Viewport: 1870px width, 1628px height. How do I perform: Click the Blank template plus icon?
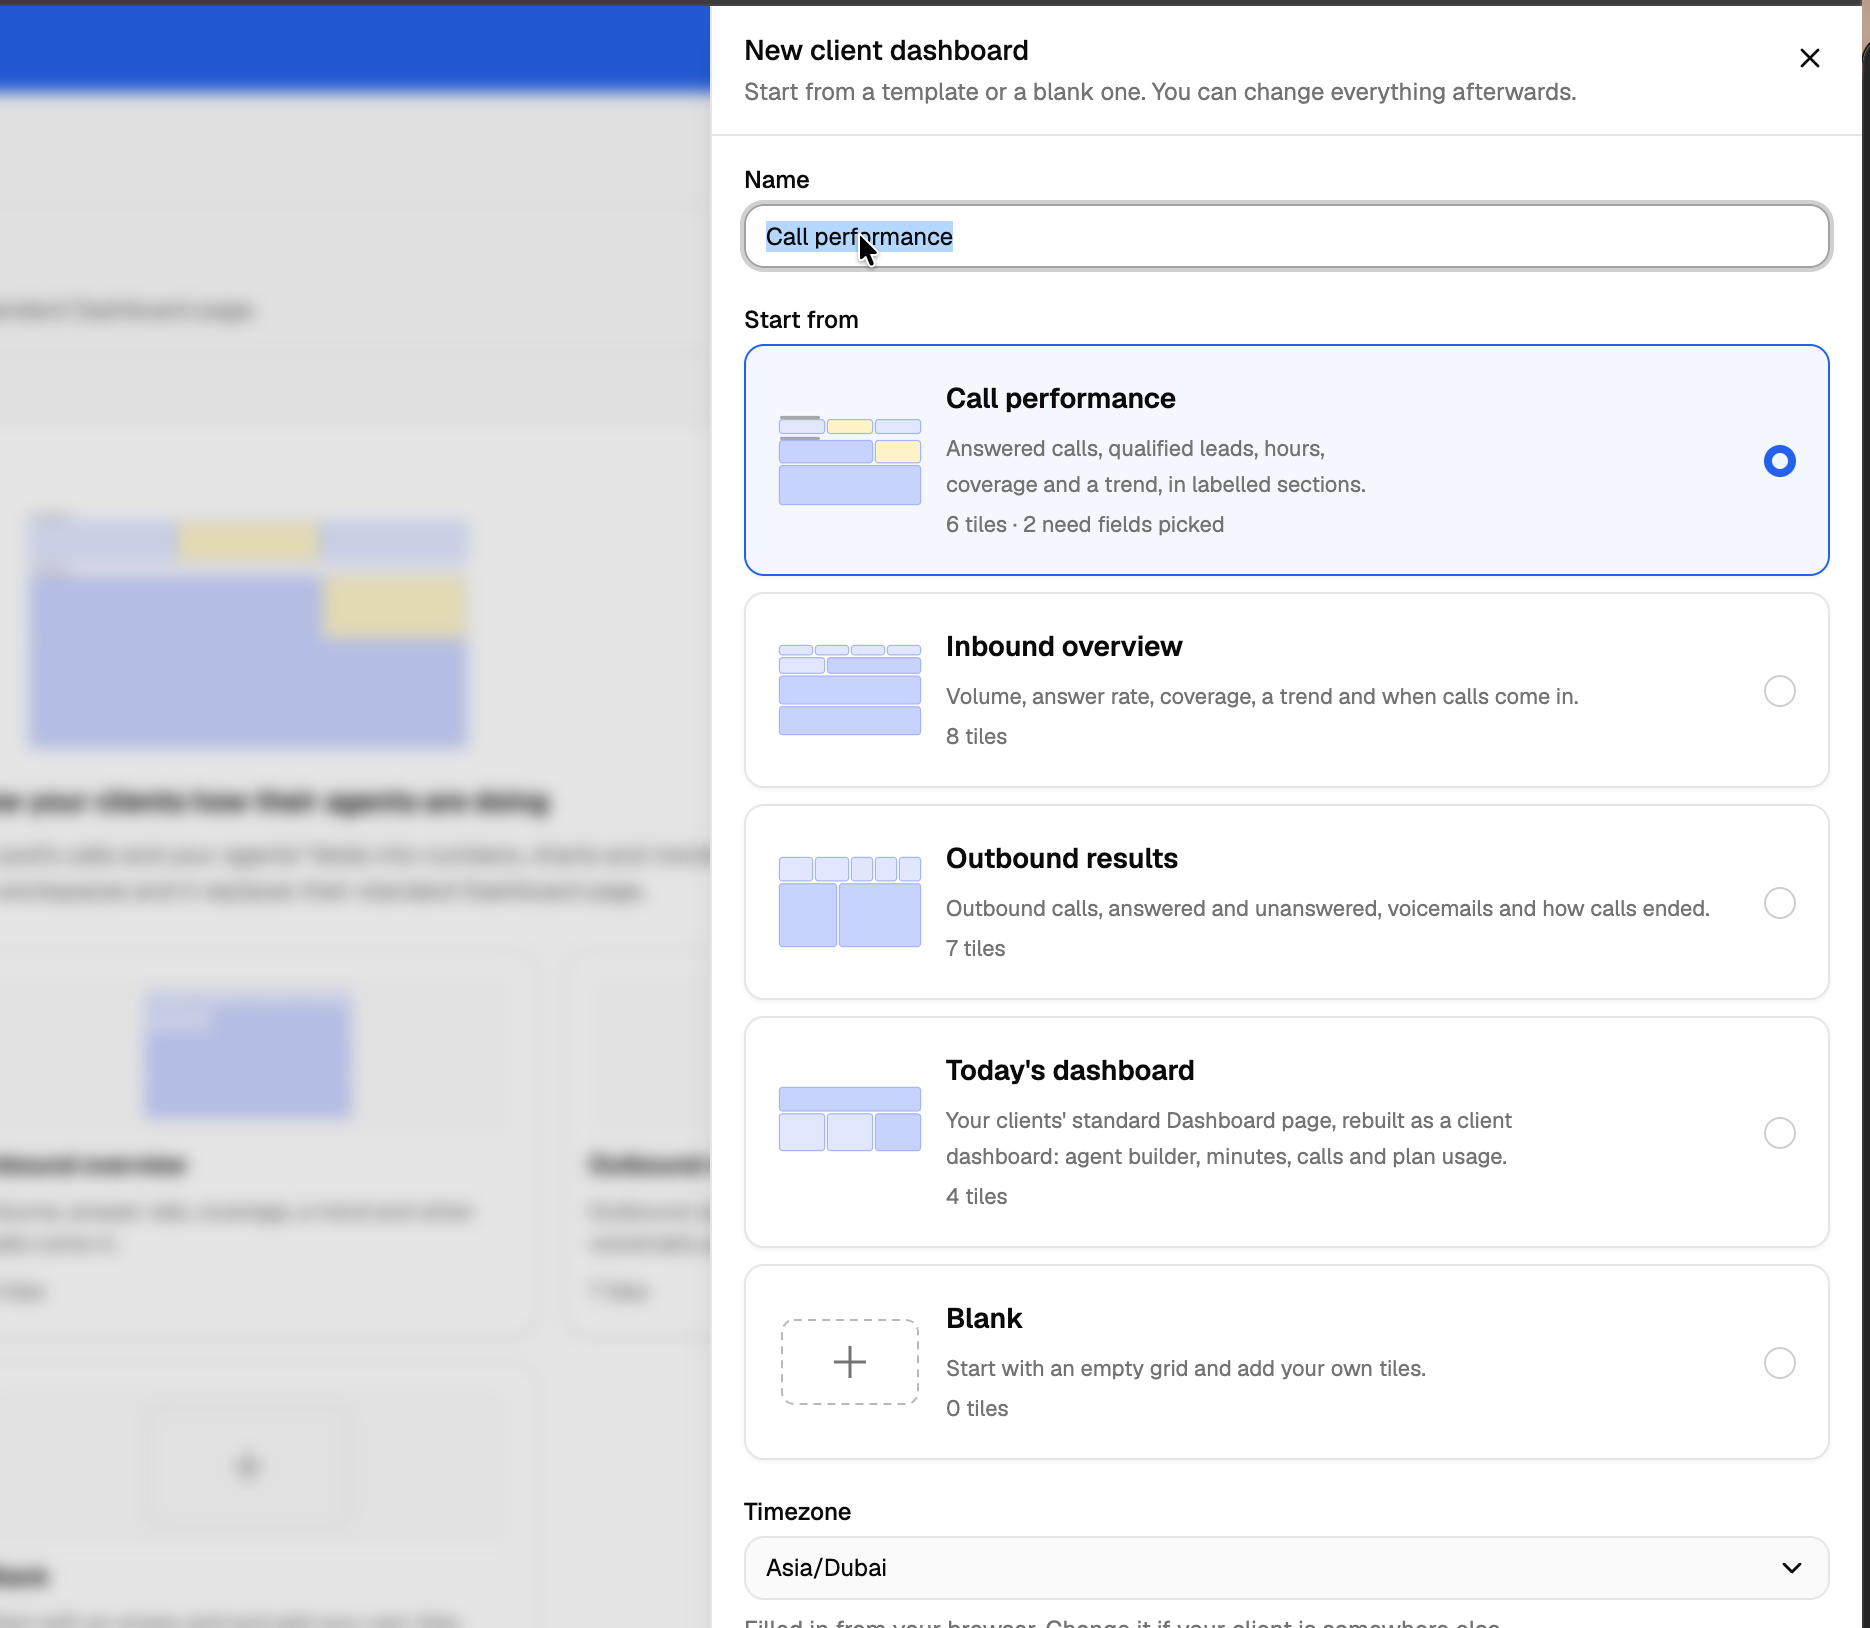(850, 1362)
